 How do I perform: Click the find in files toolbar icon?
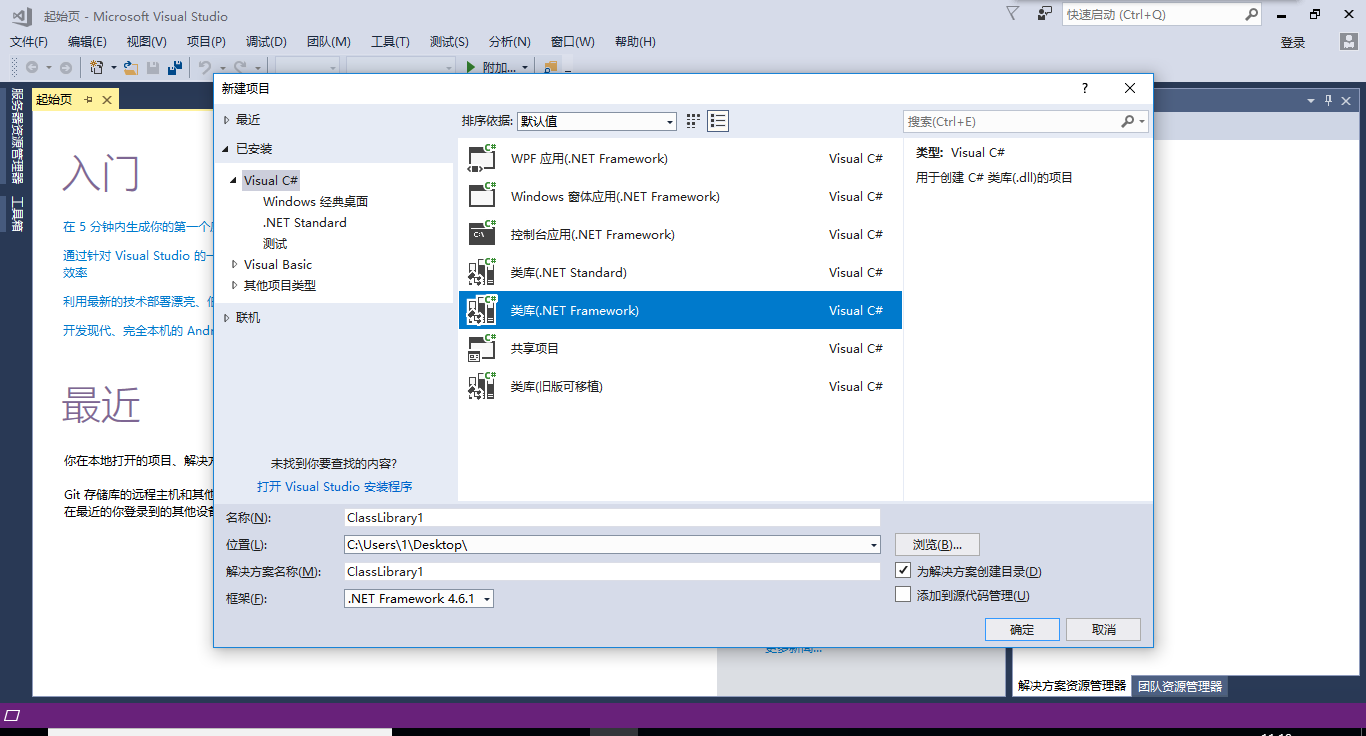(550, 67)
